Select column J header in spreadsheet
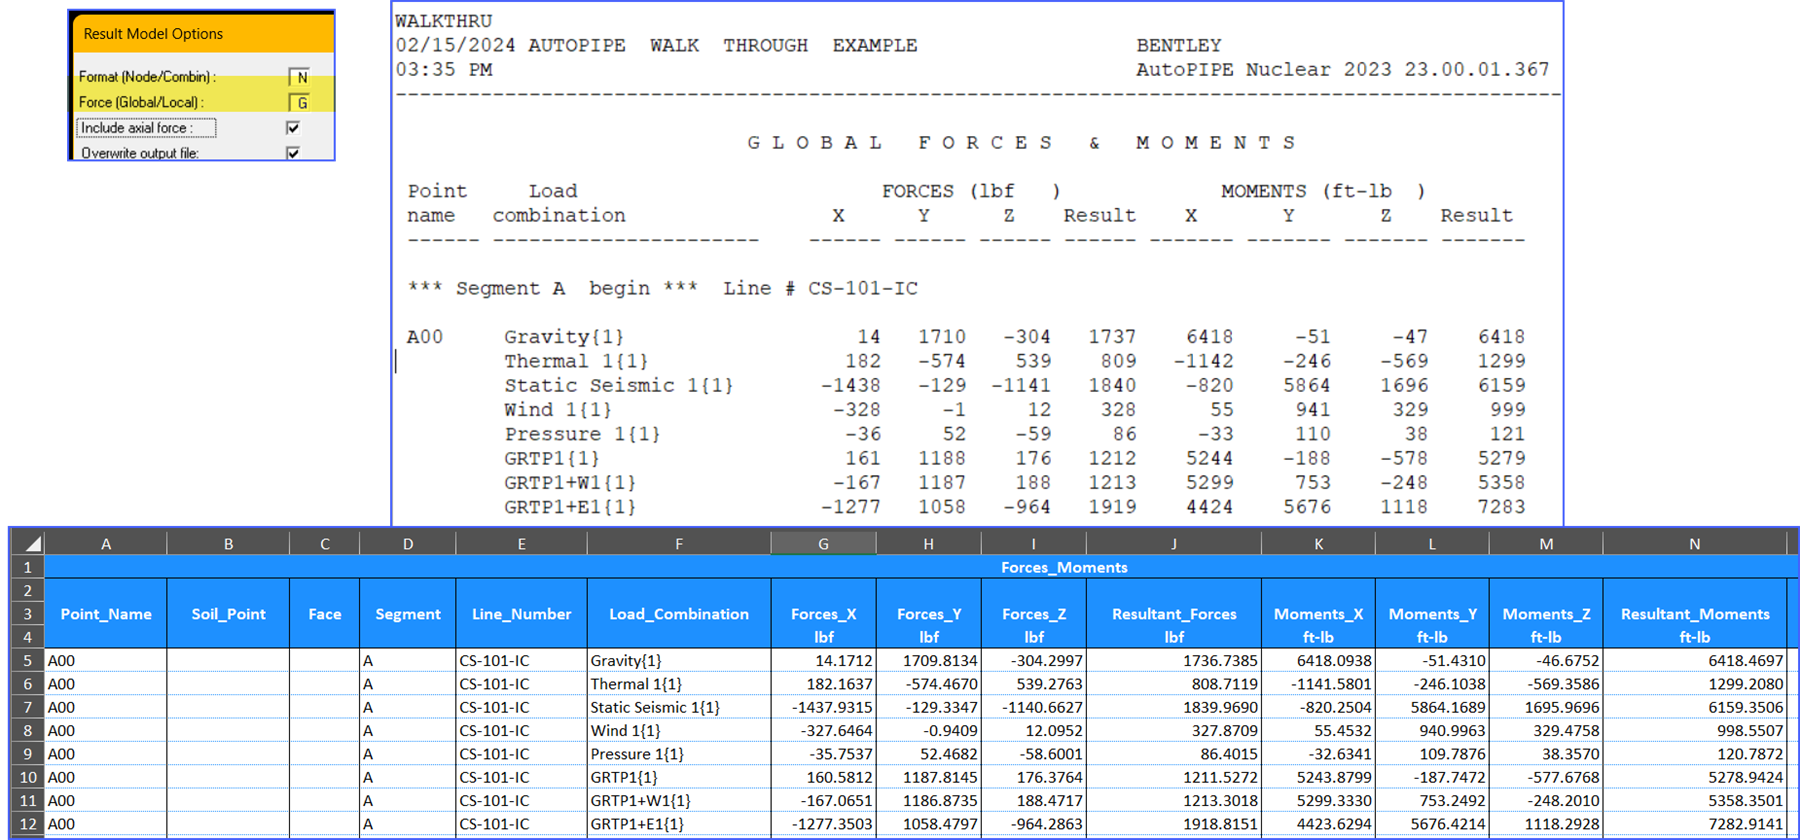The image size is (1800, 840). point(1173,544)
